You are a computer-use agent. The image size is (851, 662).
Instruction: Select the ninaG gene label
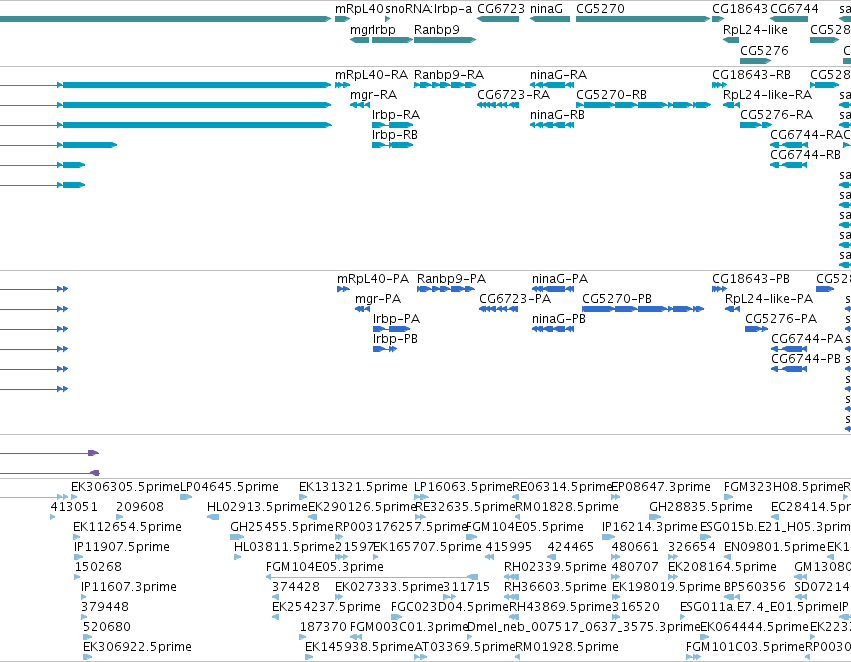(546, 9)
